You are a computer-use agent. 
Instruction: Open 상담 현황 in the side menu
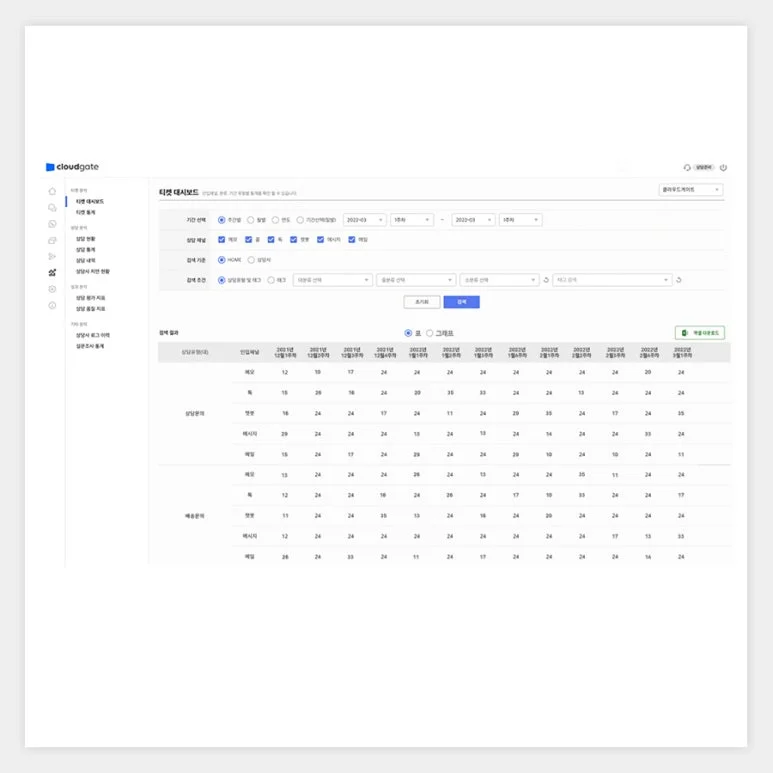85,239
